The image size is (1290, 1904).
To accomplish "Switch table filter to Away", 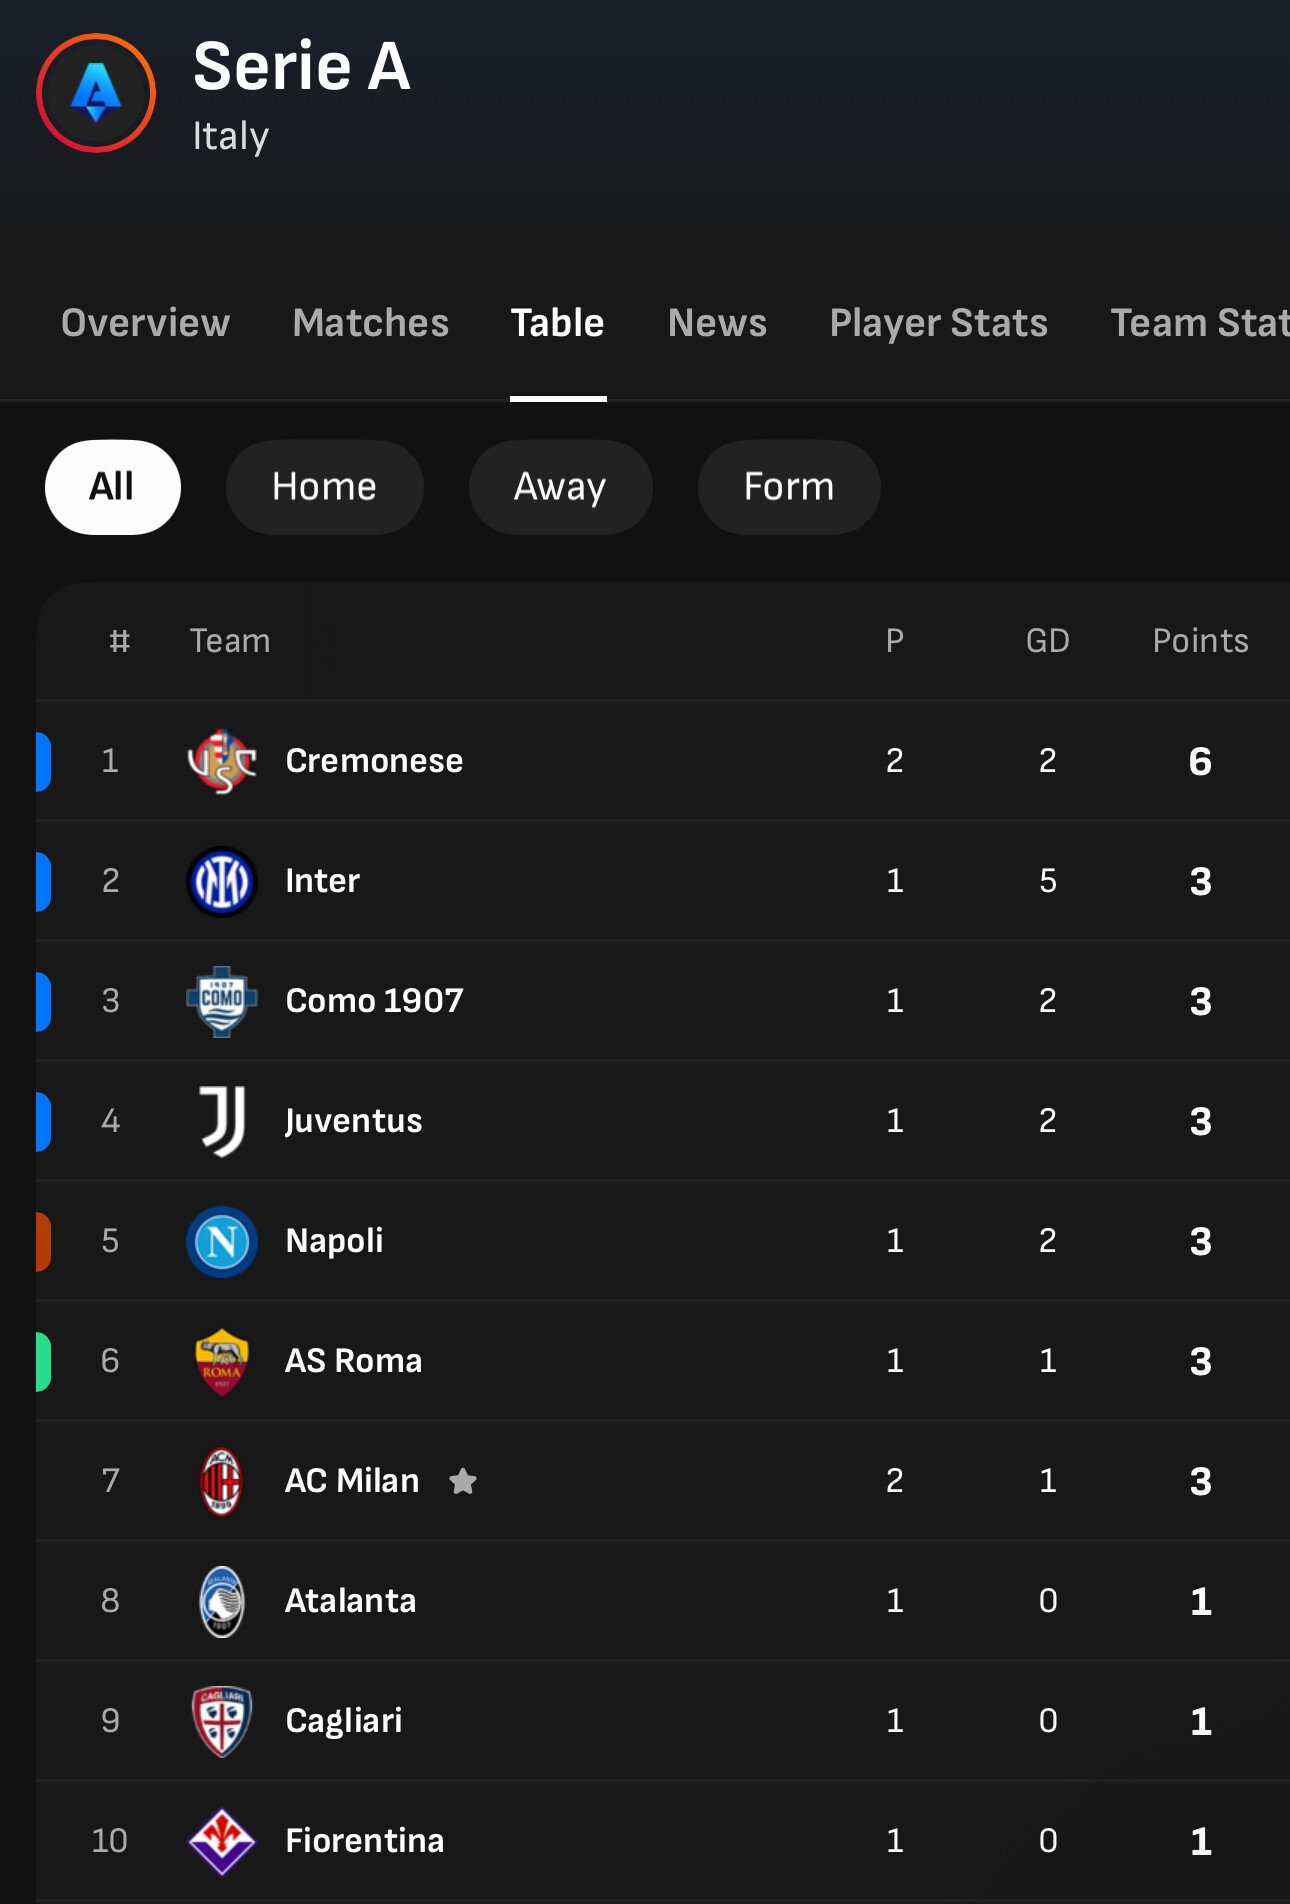I will click(x=560, y=487).
